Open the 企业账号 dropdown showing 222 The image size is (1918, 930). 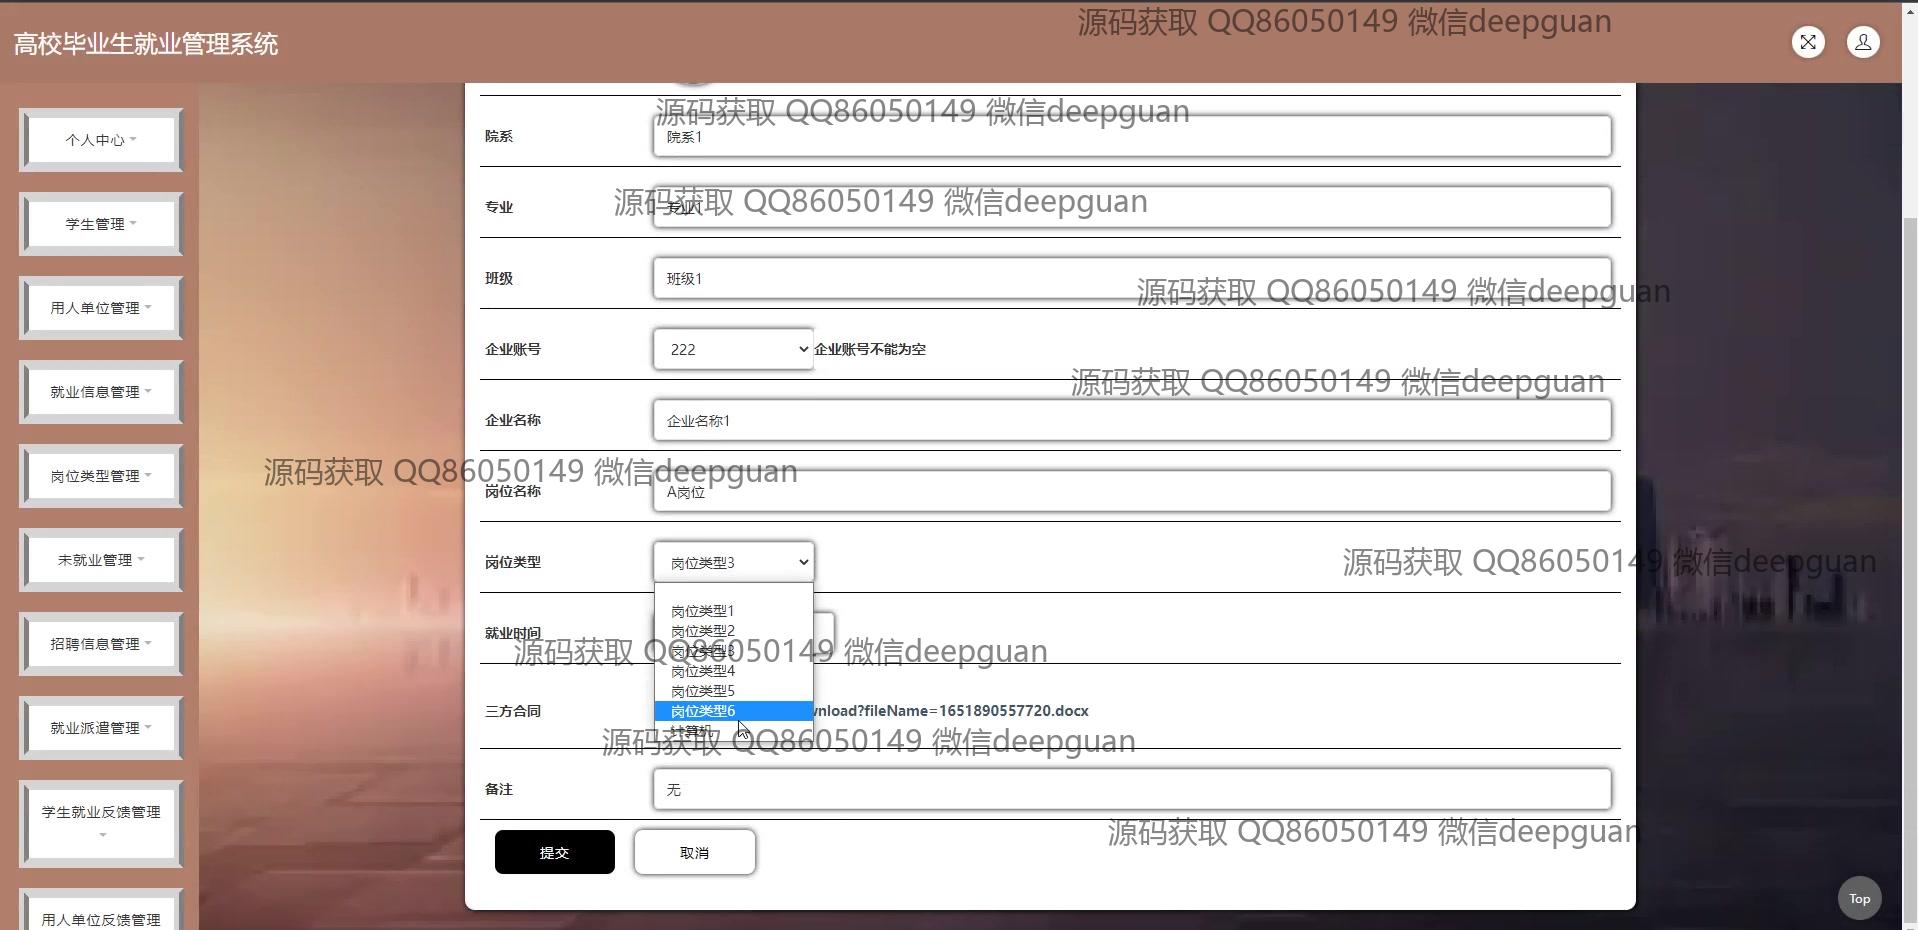733,349
